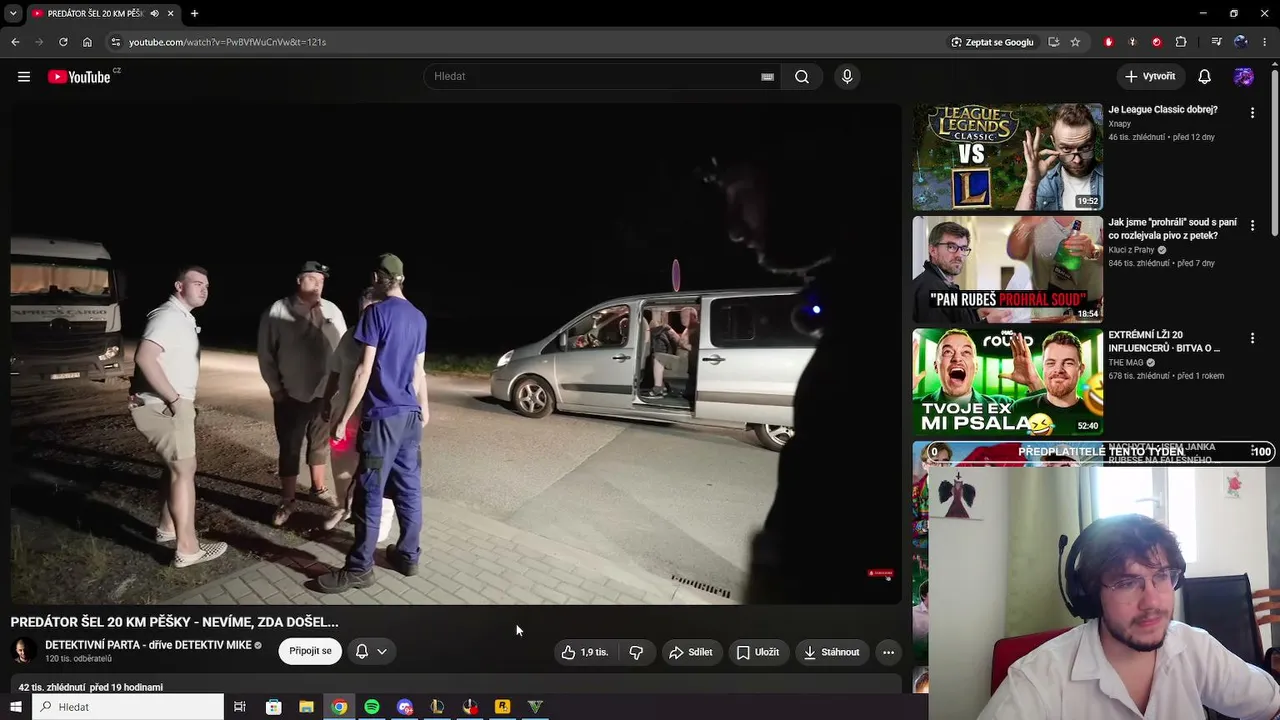Click the Sdílet share button
The image size is (1280, 720).
click(691, 652)
